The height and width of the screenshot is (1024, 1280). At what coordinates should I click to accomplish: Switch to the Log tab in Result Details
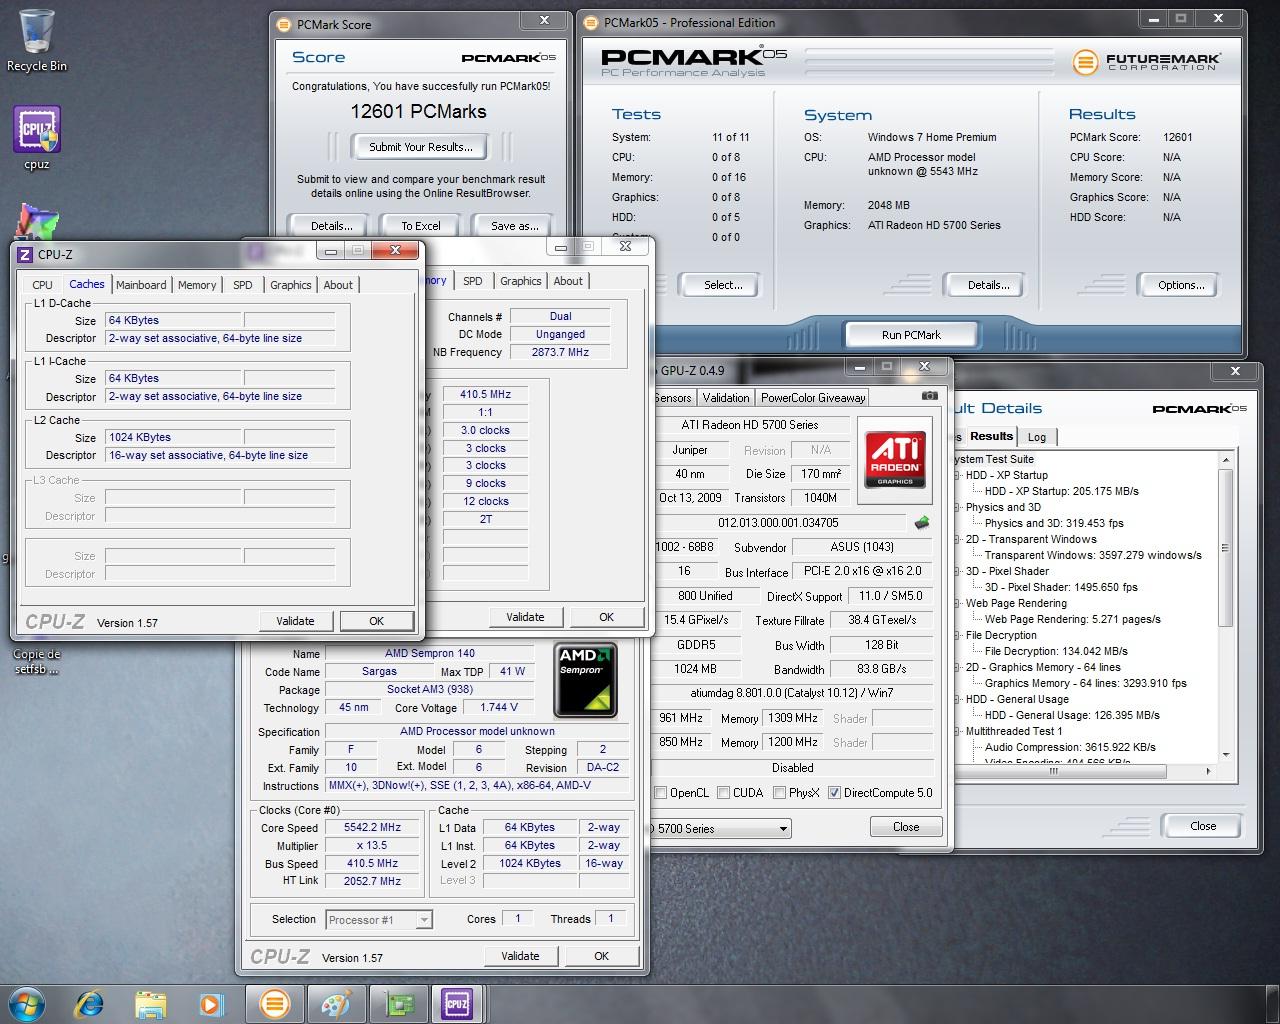tap(1037, 437)
